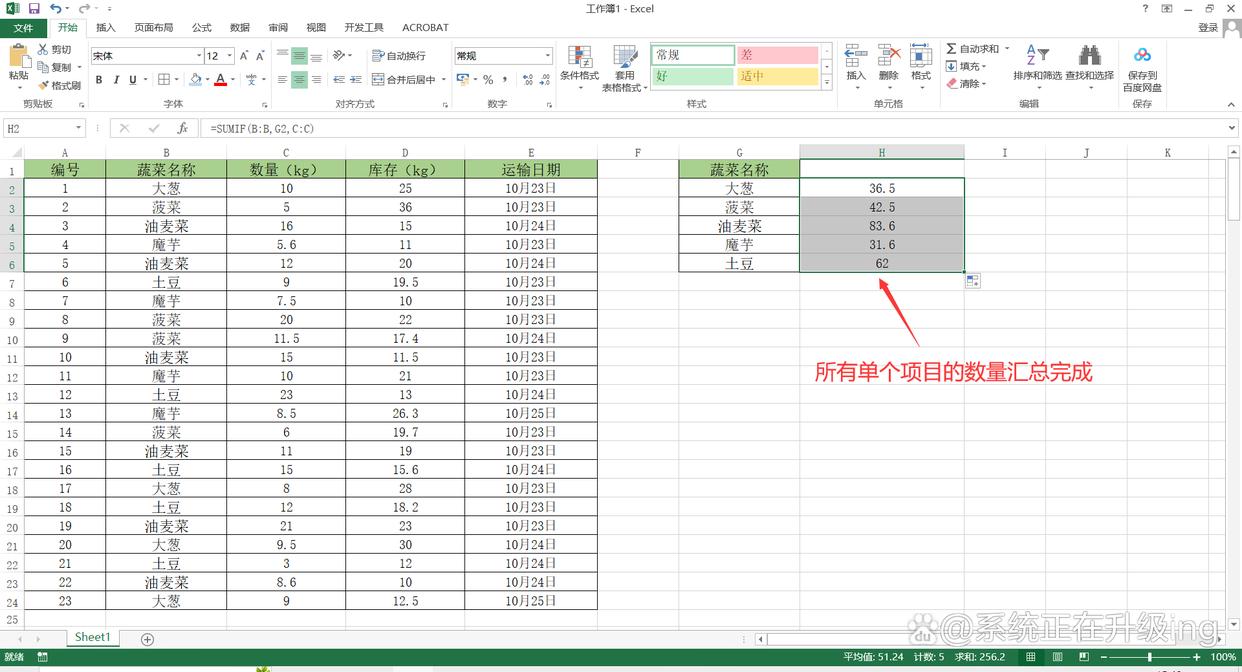This screenshot has height=672, width=1242.
Task: Apply percent style to number
Action: 488,80
